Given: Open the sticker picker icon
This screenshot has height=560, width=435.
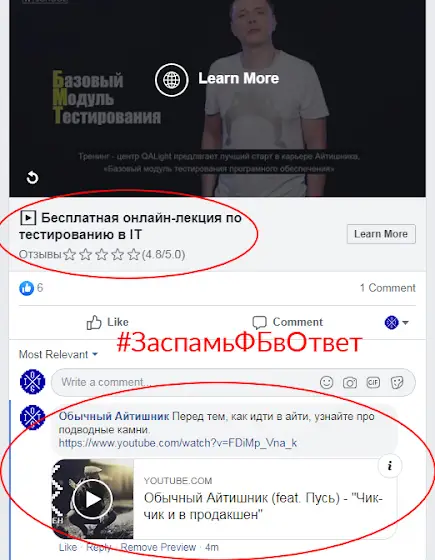Looking at the screenshot, I should pyautogui.click(x=397, y=382).
